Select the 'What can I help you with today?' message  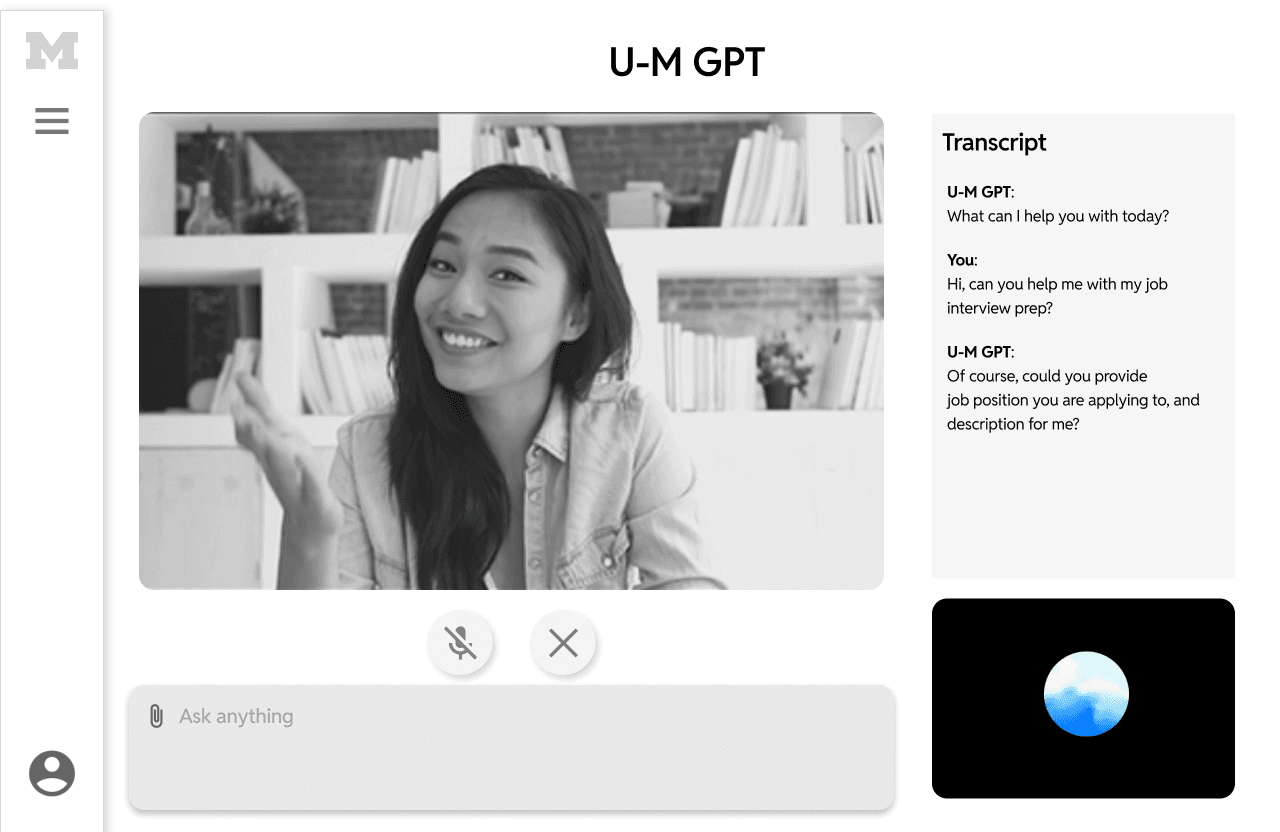(1058, 216)
